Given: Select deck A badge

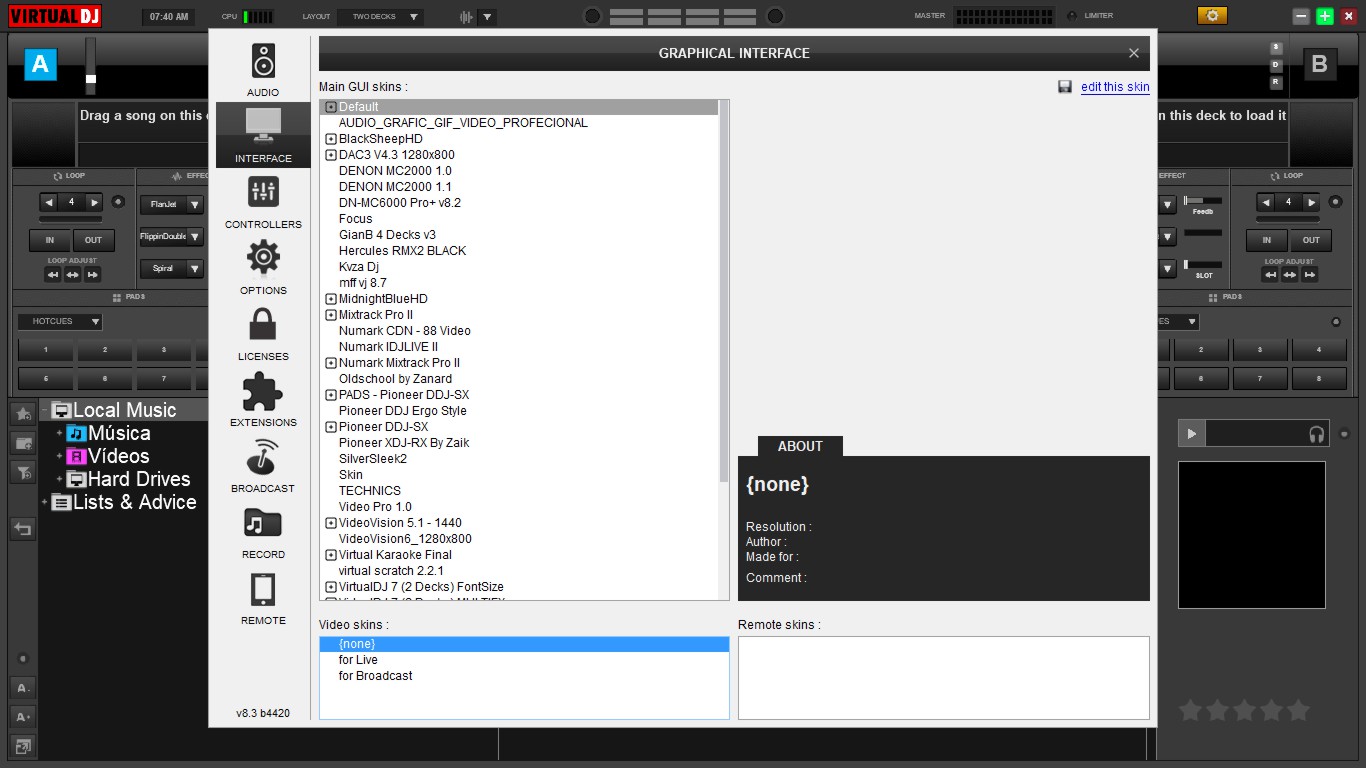Looking at the screenshot, I should pyautogui.click(x=40, y=65).
